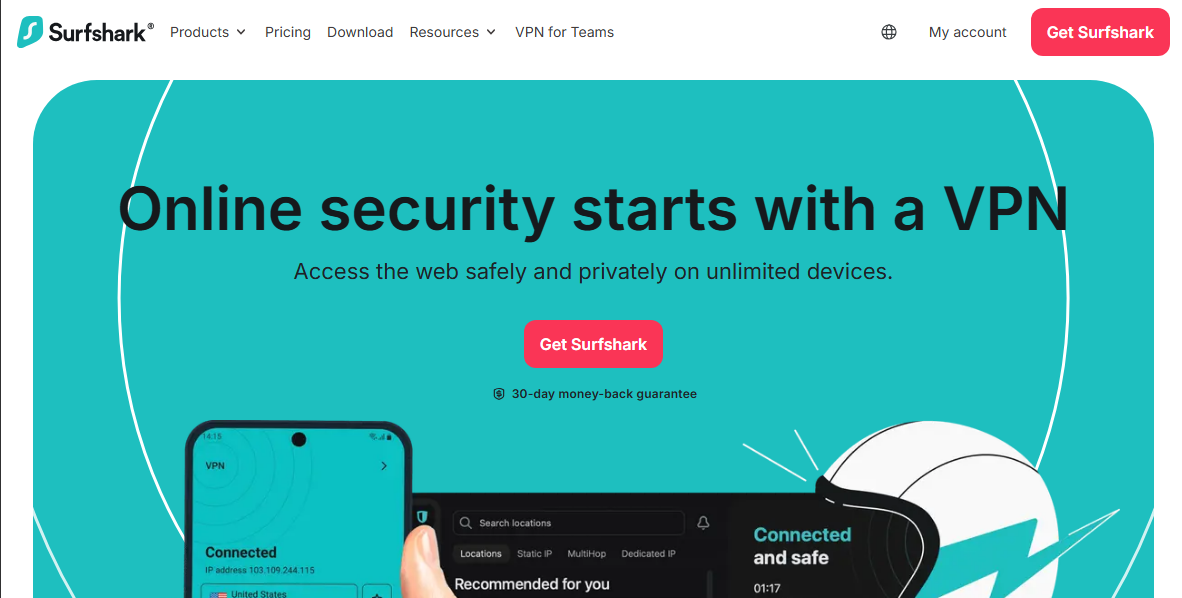Open the language globe icon
The image size is (1182, 598).
[889, 32]
